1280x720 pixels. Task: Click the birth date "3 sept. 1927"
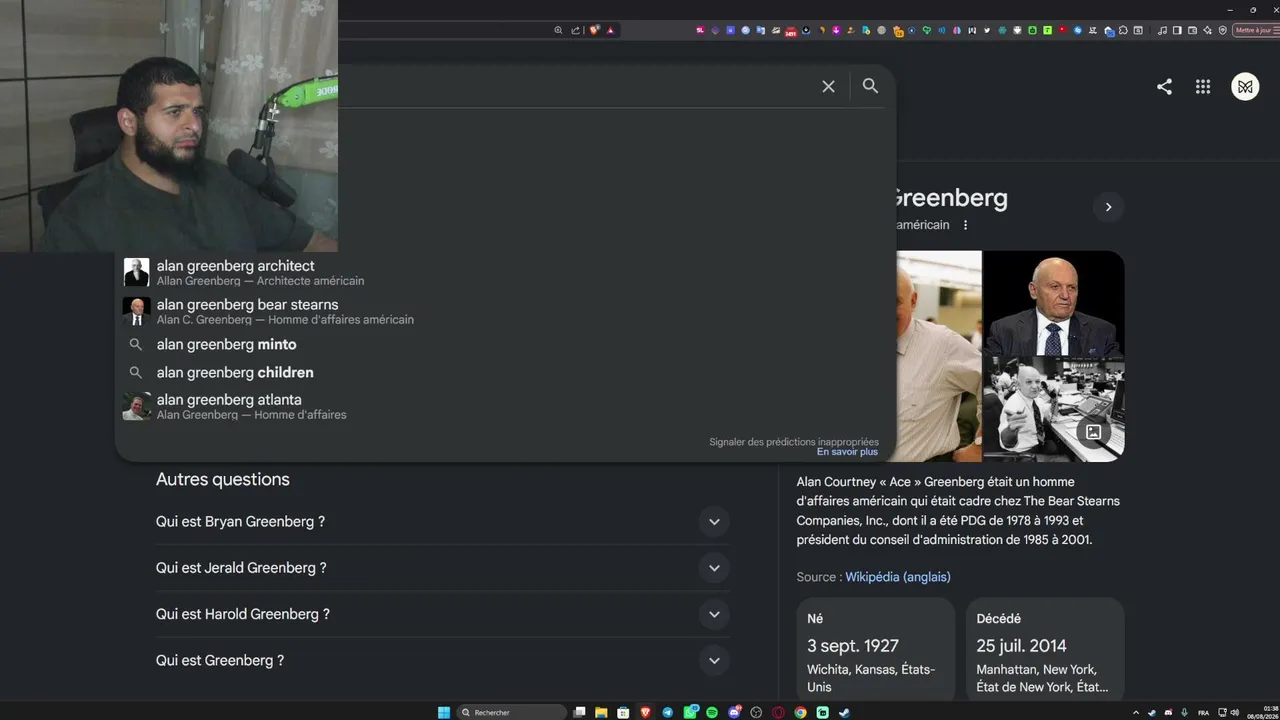point(853,646)
